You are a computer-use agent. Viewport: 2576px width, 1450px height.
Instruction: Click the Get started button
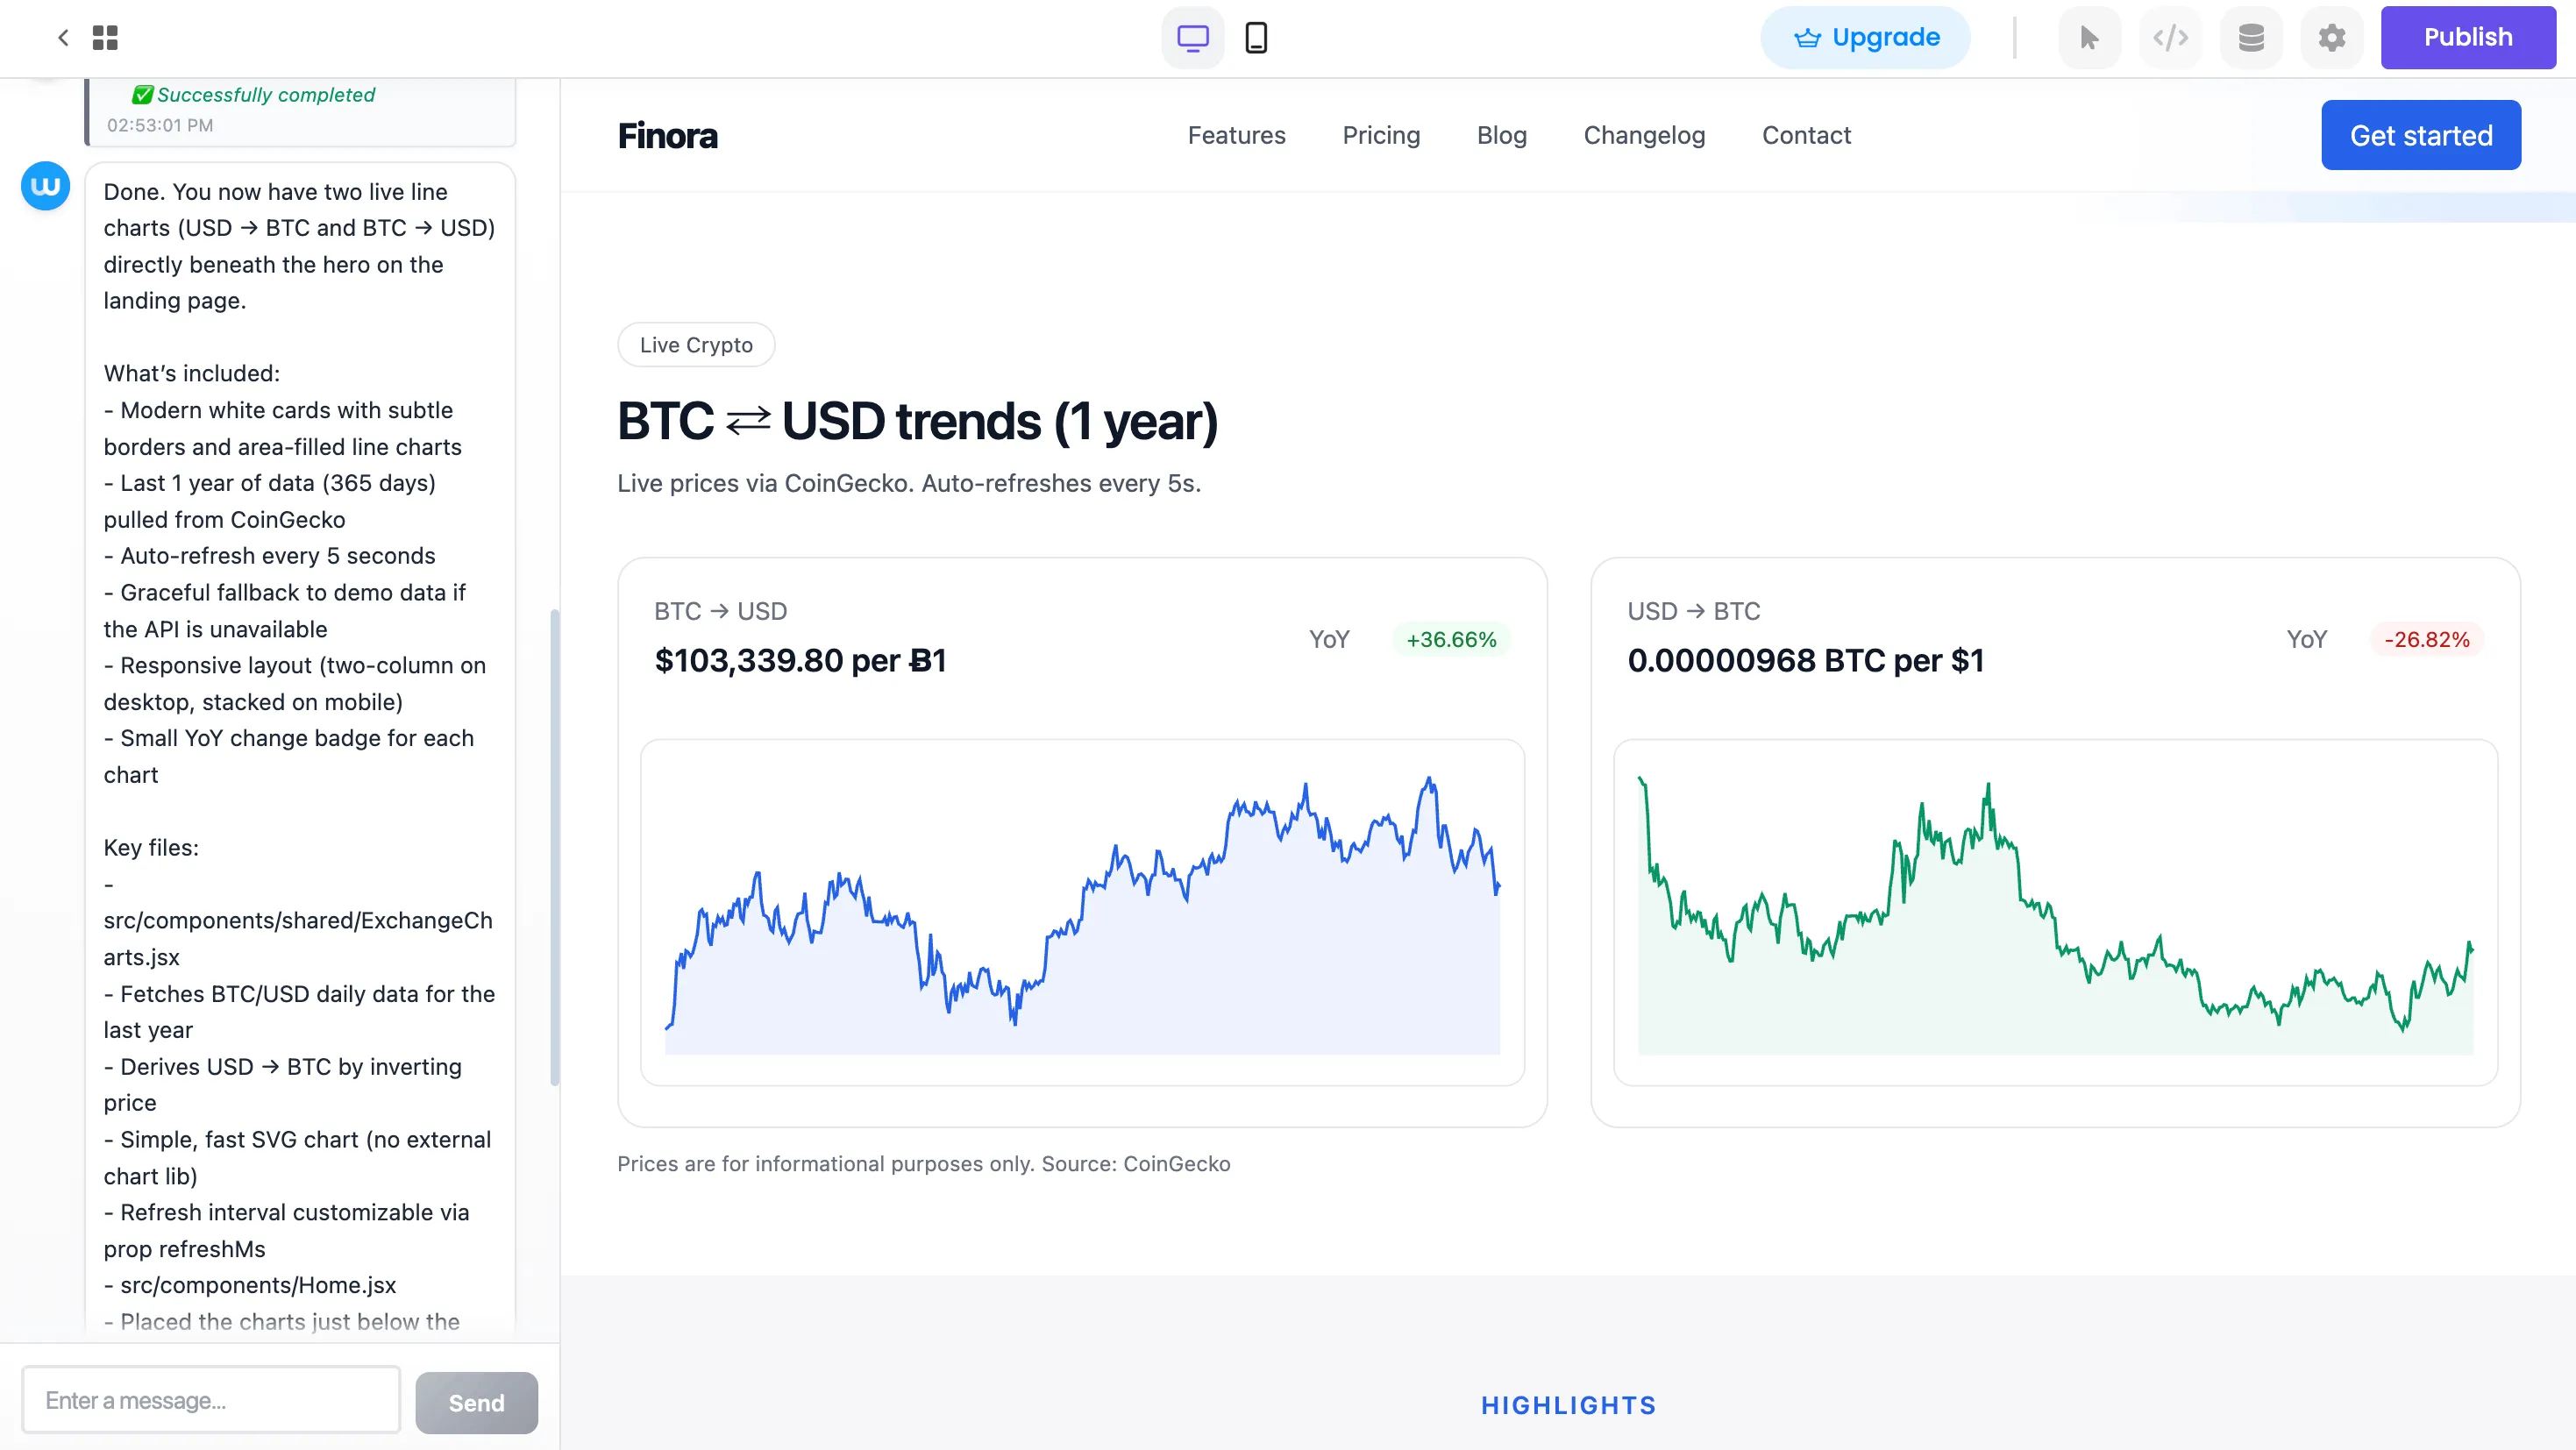click(2421, 134)
